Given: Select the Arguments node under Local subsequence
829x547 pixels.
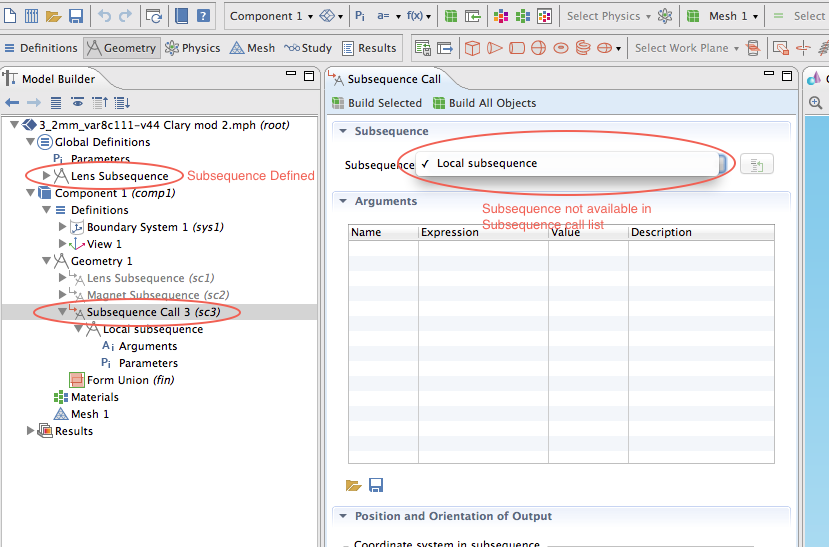Looking at the screenshot, I should 148,346.
